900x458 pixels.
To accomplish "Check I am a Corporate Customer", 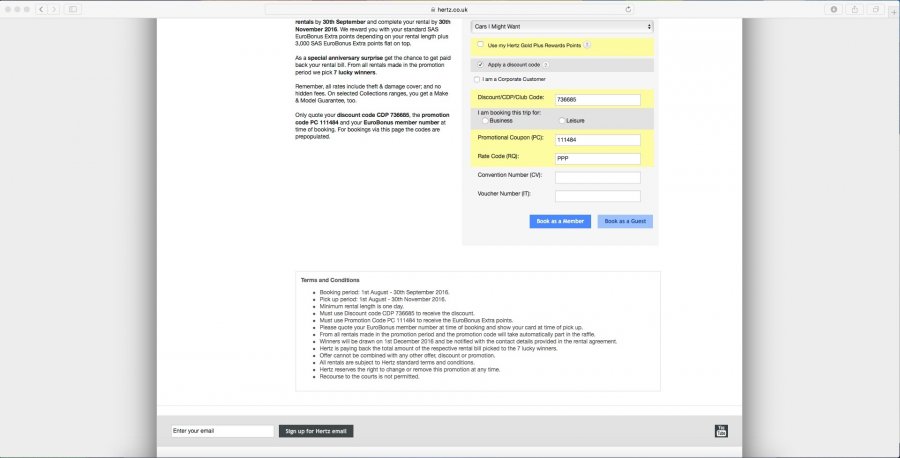I will 477,79.
